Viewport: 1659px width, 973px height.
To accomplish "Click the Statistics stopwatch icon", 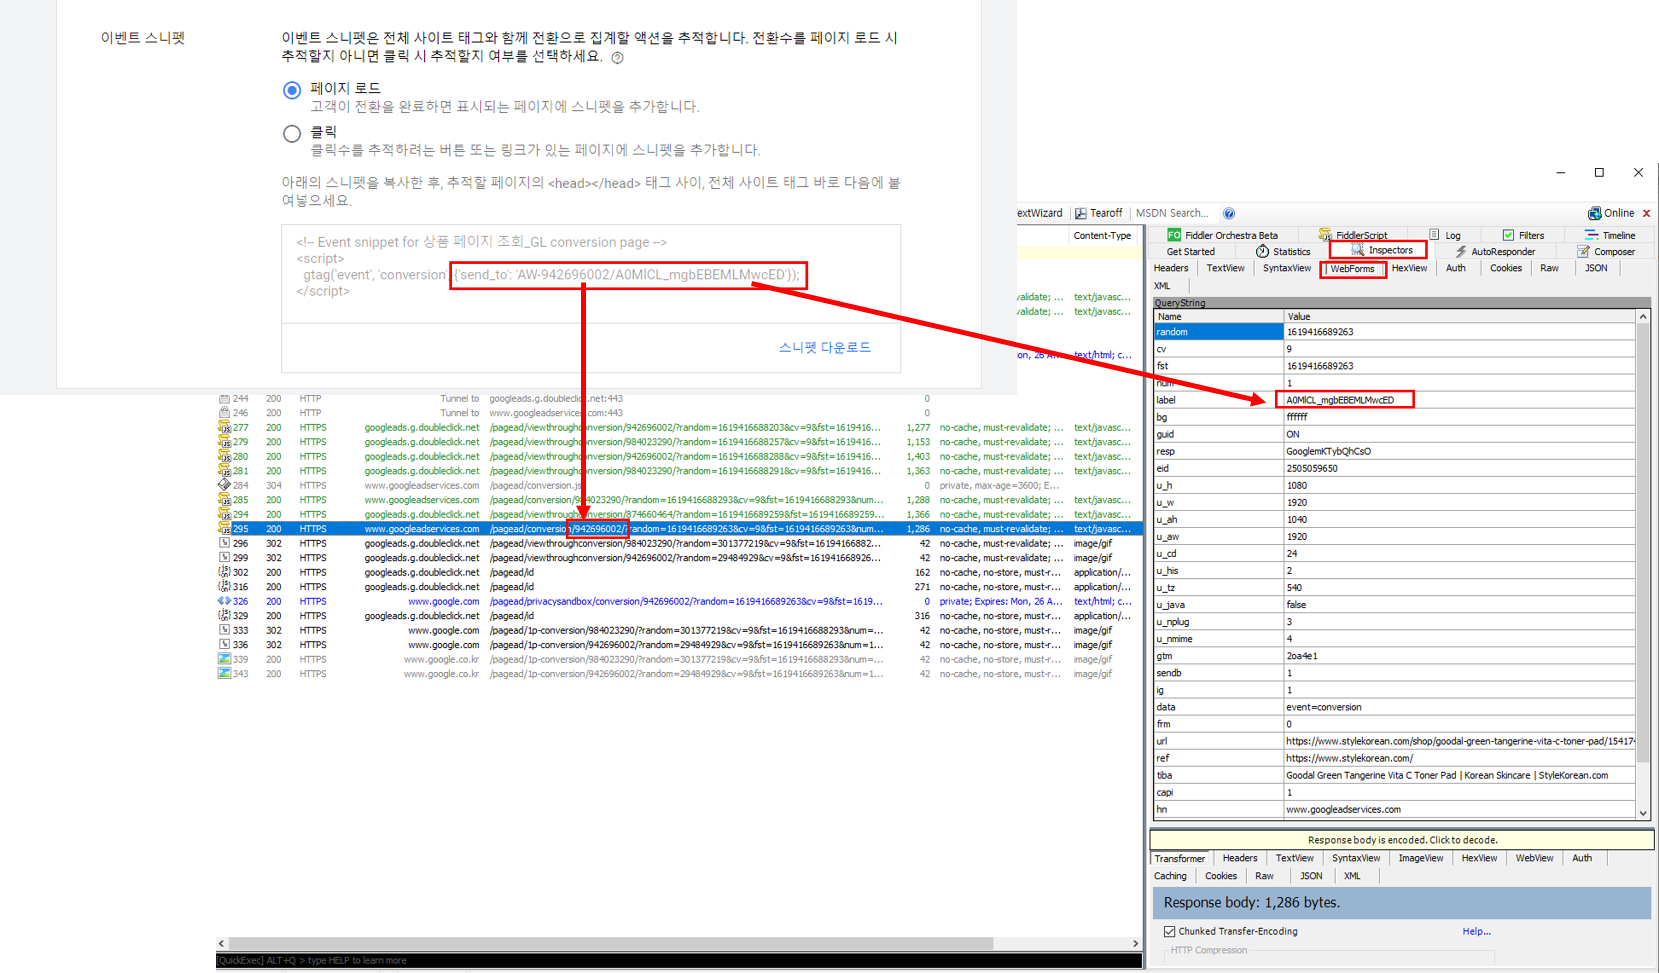I will point(1262,251).
